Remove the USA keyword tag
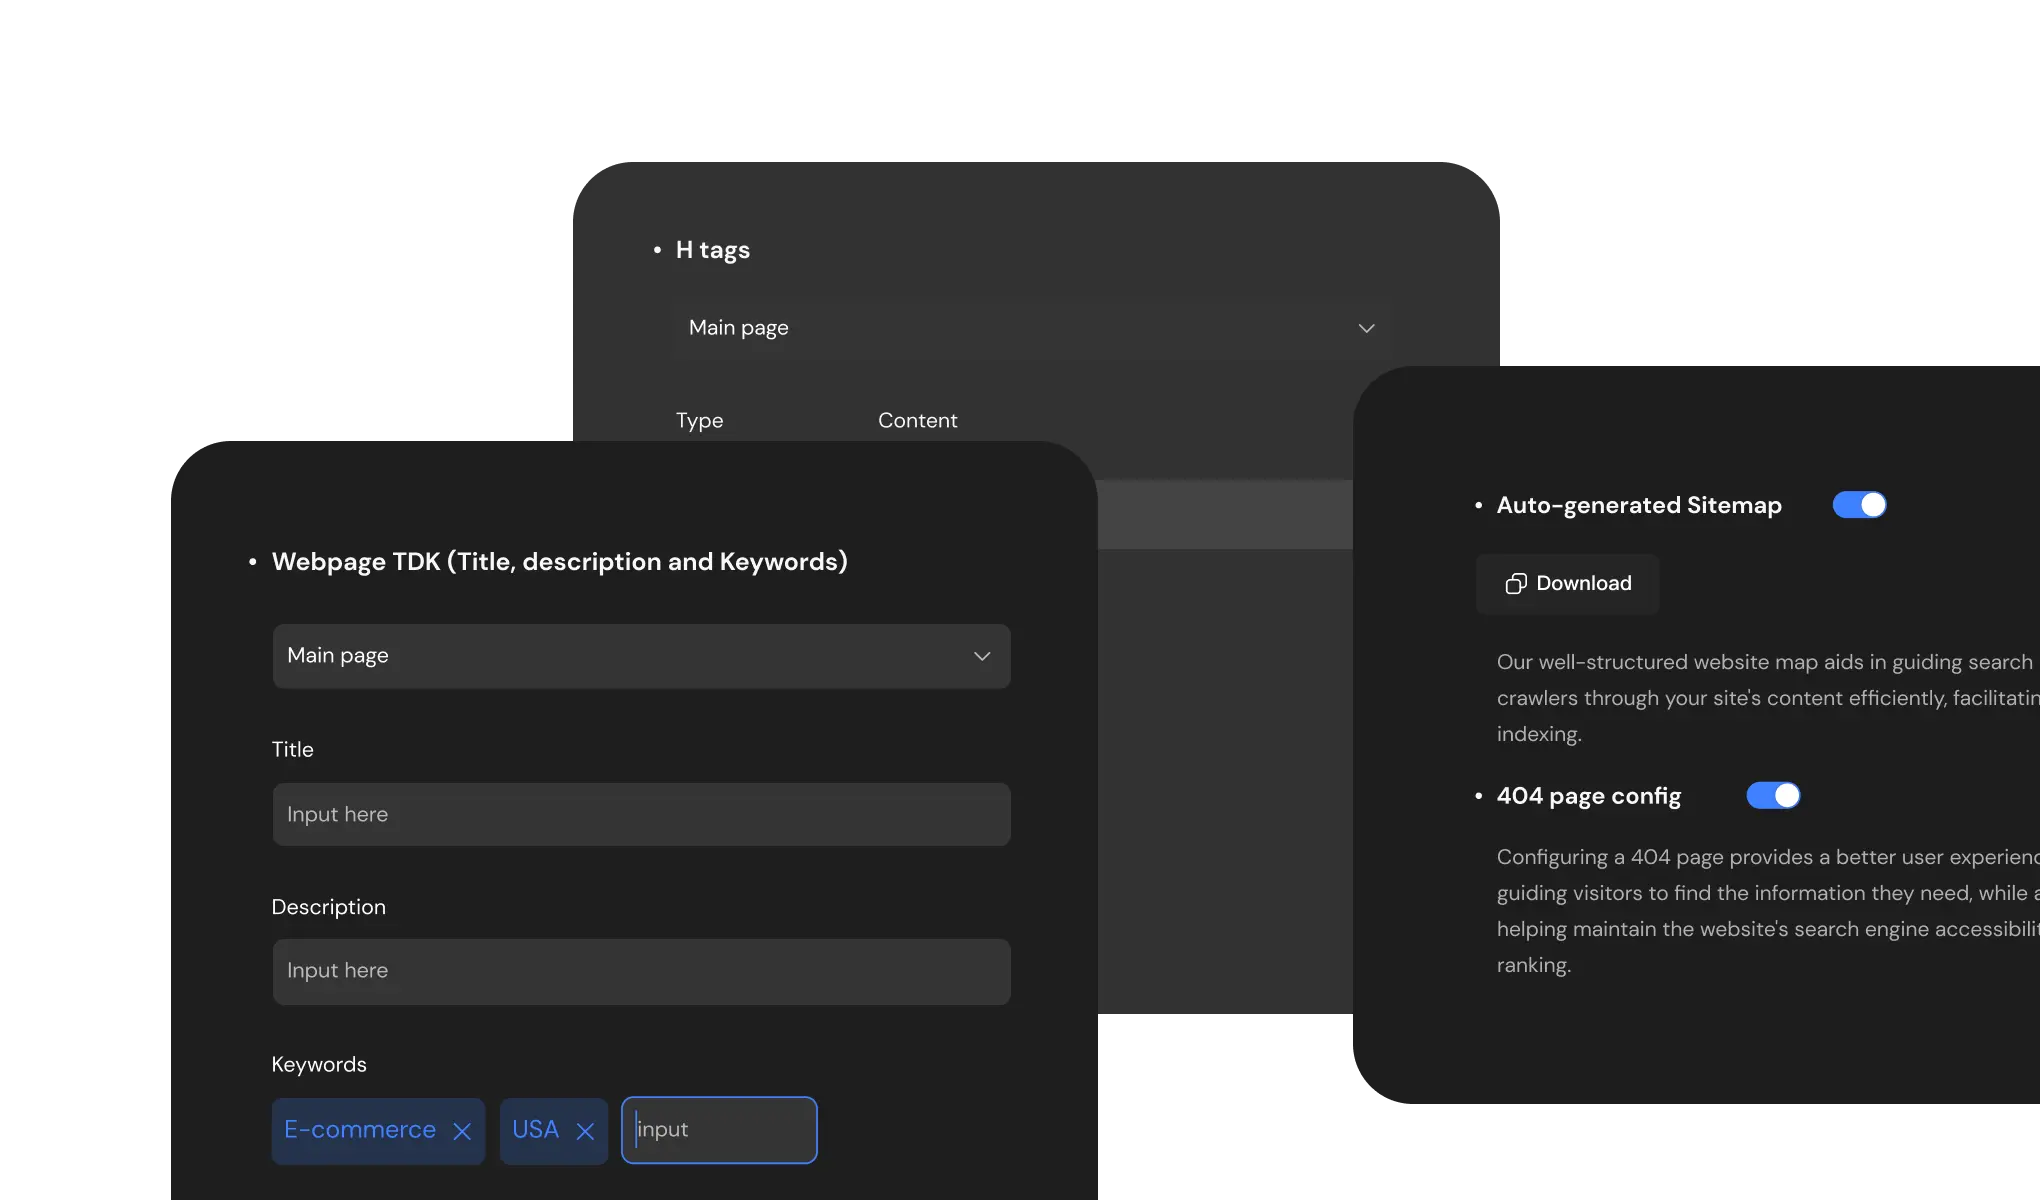 (x=586, y=1131)
